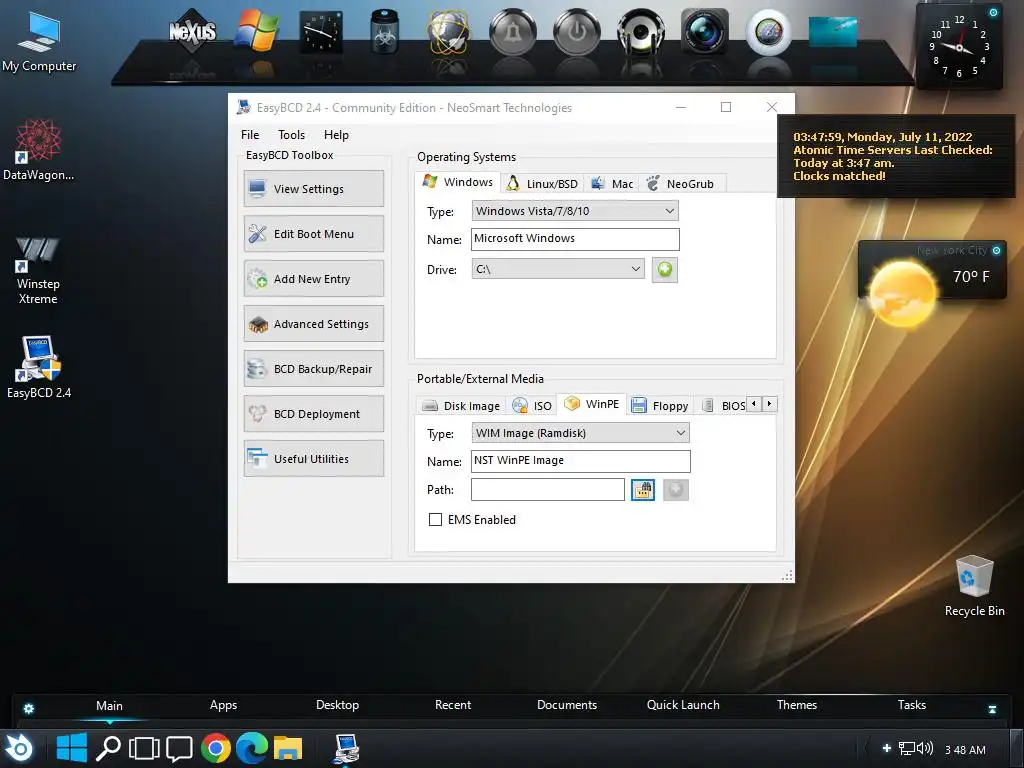Screen dimensions: 1024x768
Task: Open the biohazard recycle bin dock icon
Action: pos(384,31)
